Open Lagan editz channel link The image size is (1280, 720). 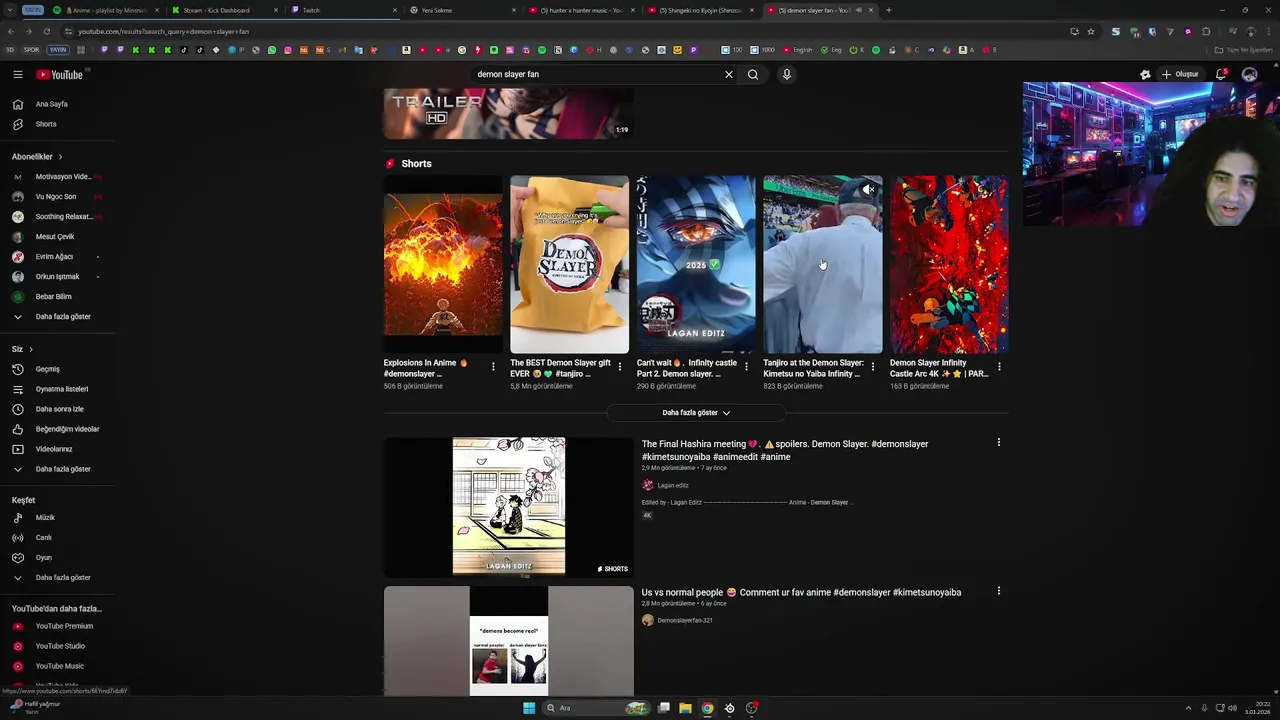pyautogui.click(x=673, y=486)
